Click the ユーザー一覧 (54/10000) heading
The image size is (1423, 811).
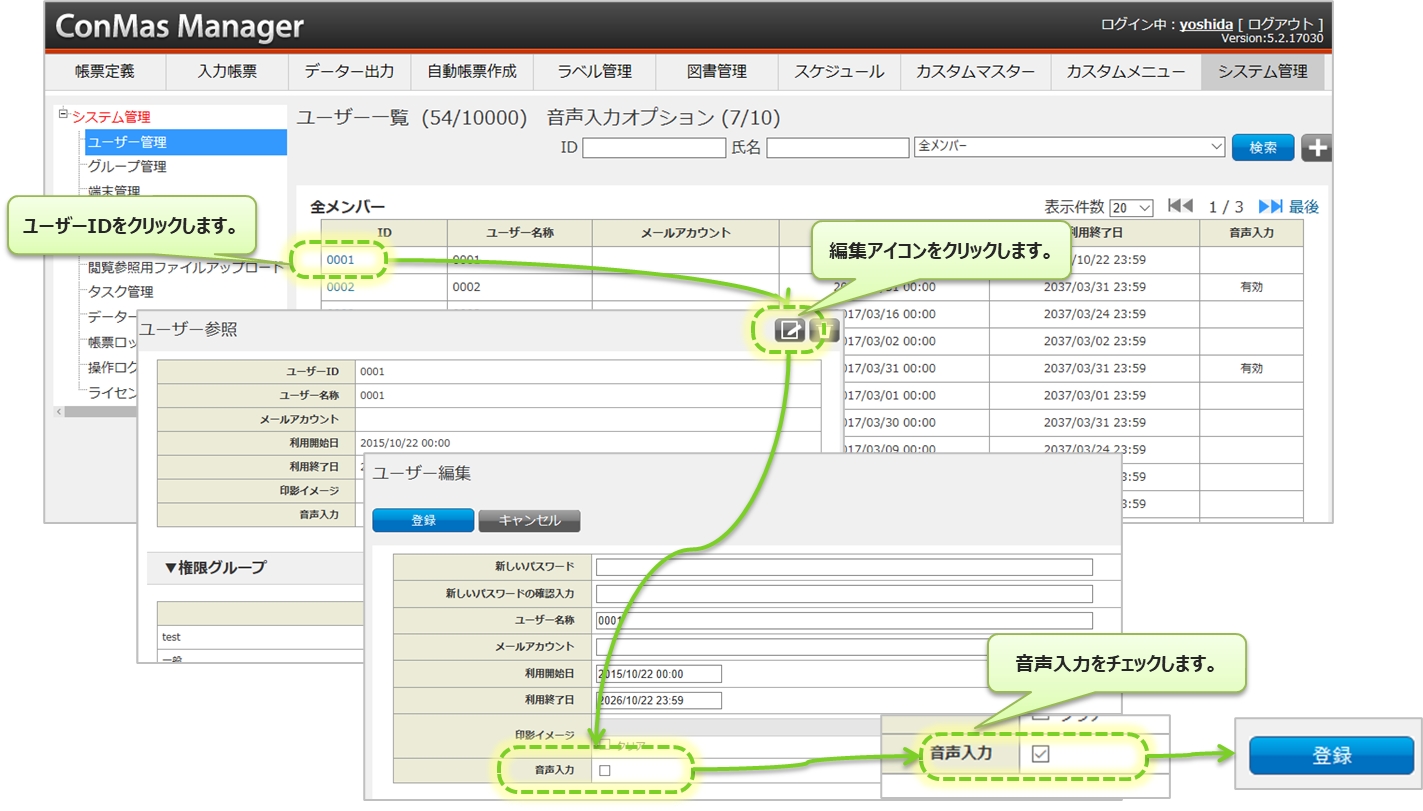coord(412,118)
